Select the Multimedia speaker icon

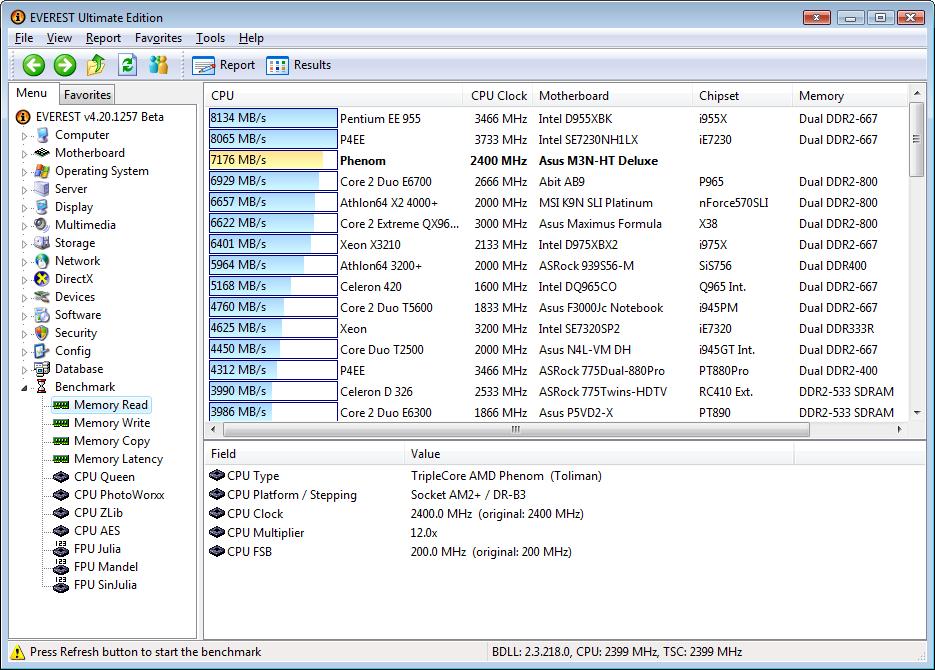pos(42,225)
